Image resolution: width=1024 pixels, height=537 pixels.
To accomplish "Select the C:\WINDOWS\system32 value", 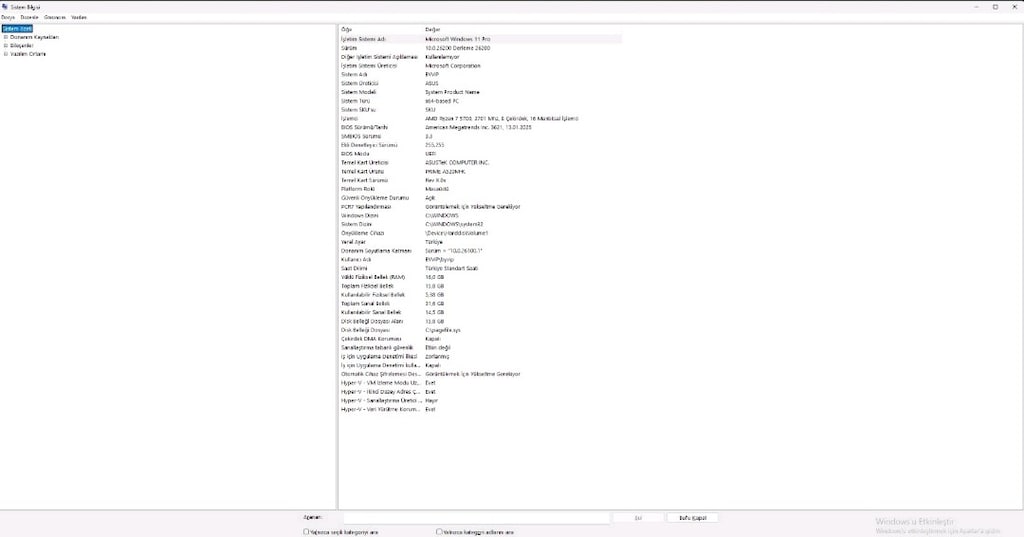I will pos(455,225).
